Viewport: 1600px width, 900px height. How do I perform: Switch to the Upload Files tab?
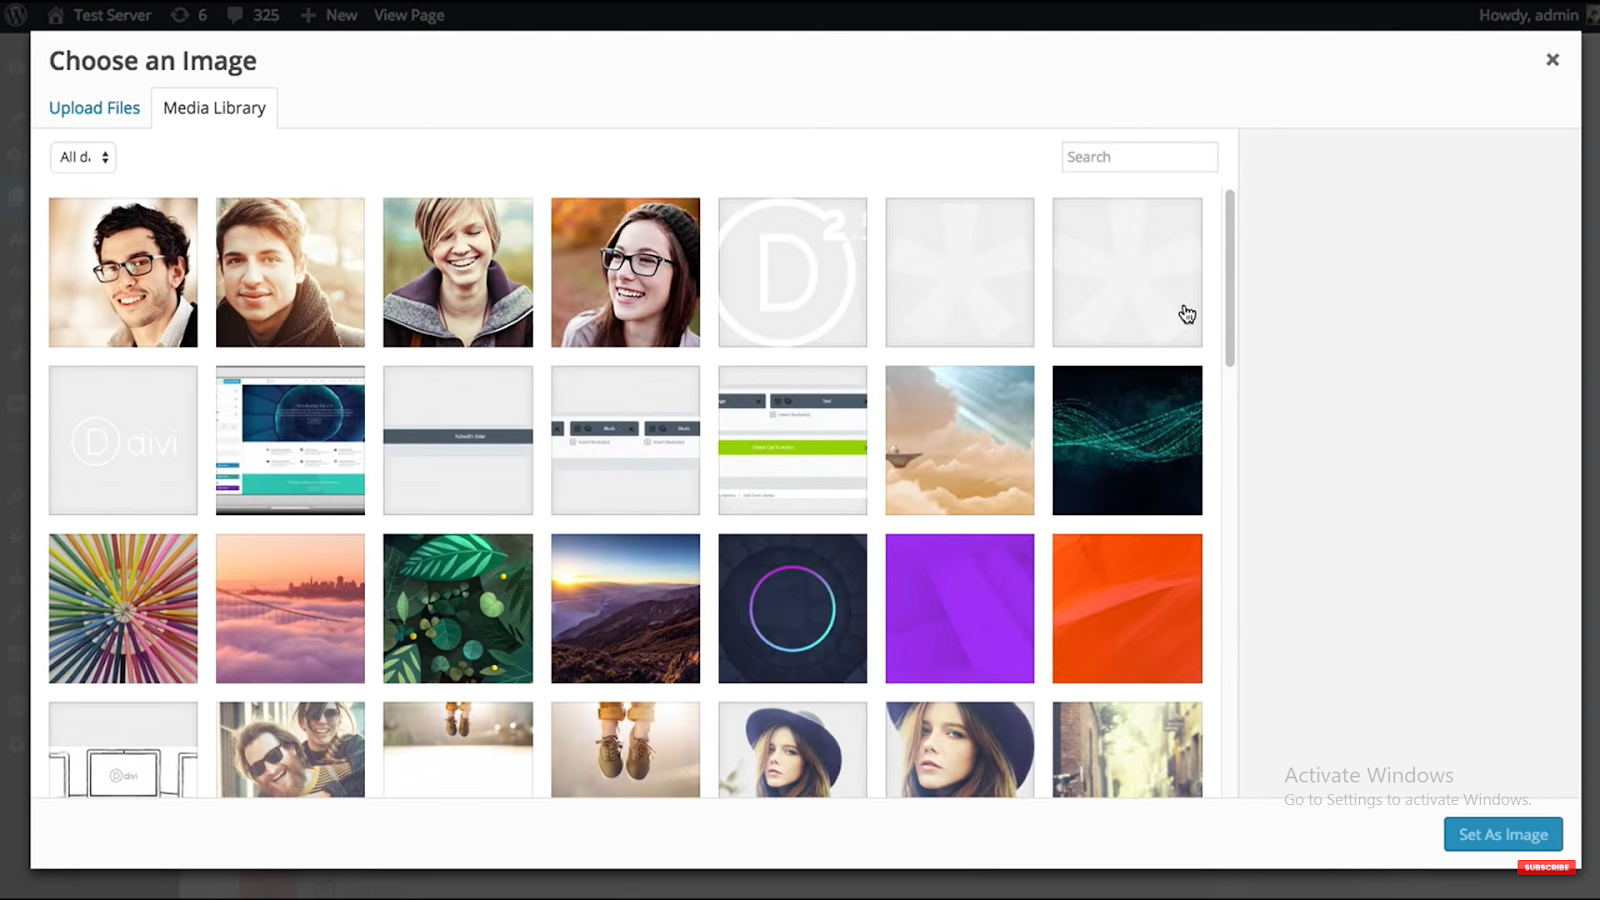(94, 107)
